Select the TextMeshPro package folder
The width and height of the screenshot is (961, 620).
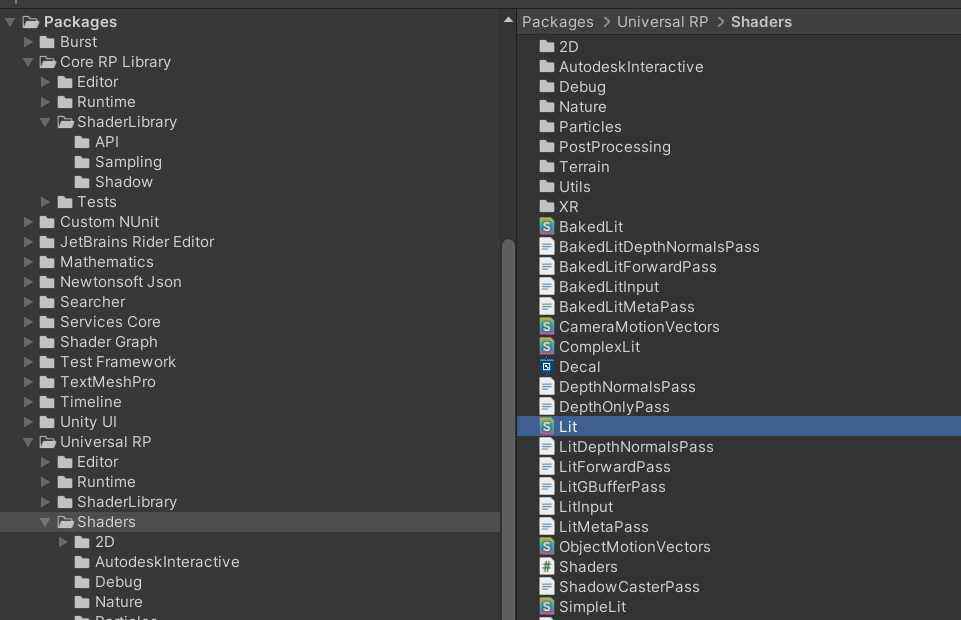pos(107,381)
